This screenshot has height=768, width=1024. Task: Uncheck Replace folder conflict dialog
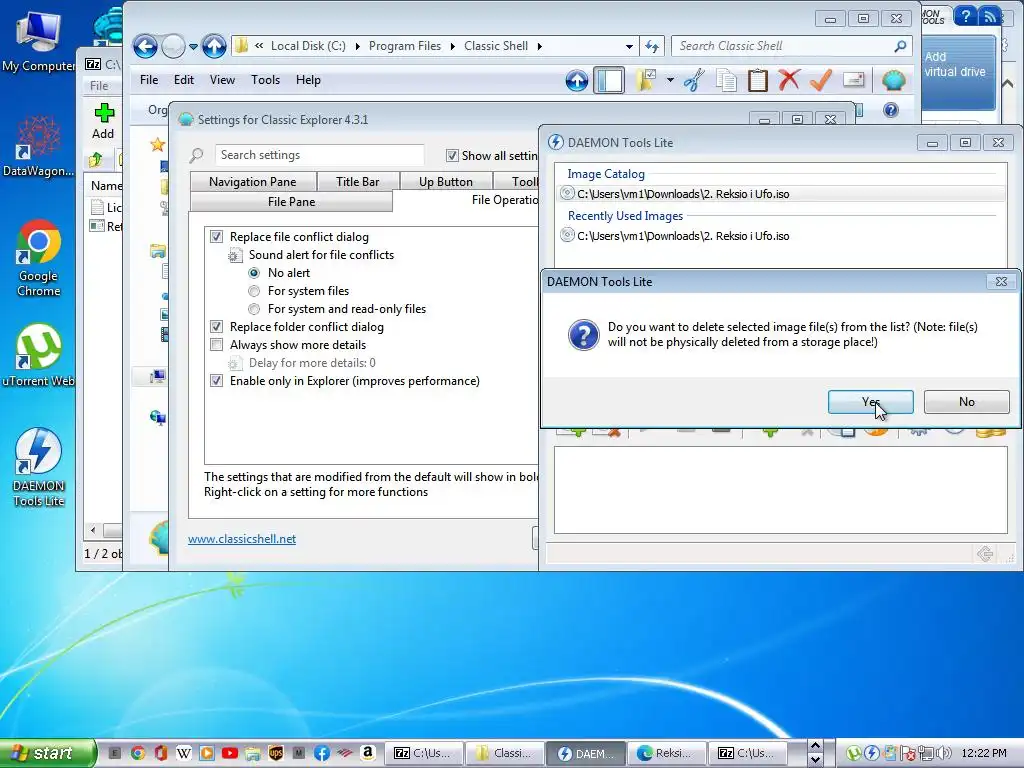click(x=216, y=327)
